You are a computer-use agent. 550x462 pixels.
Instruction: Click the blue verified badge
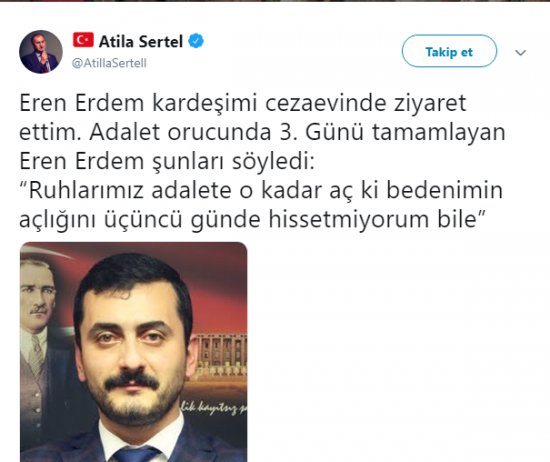coord(196,41)
